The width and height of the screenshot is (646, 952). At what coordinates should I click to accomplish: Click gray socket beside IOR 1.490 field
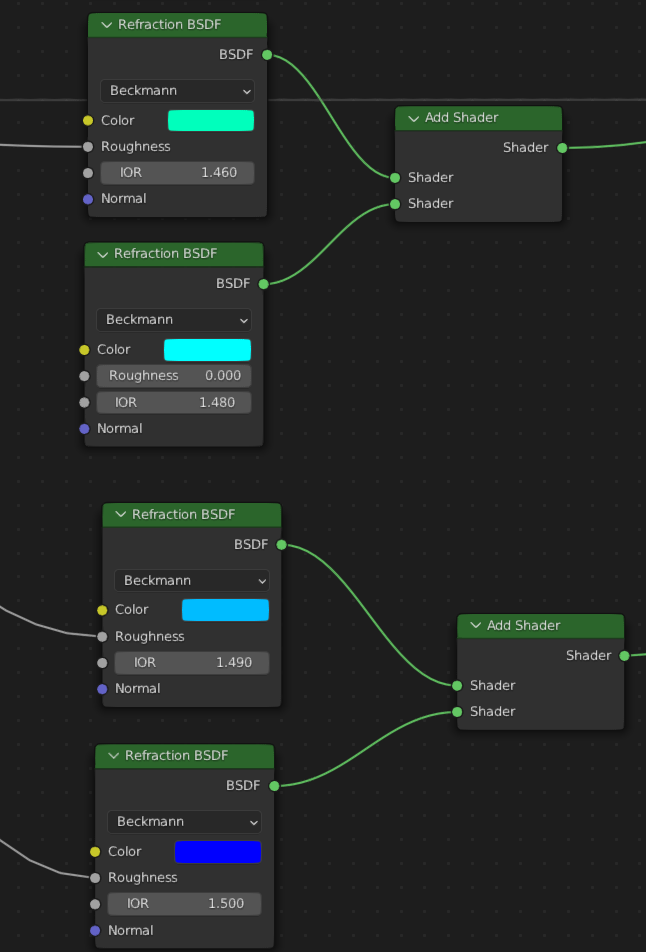pyautogui.click(x=103, y=663)
